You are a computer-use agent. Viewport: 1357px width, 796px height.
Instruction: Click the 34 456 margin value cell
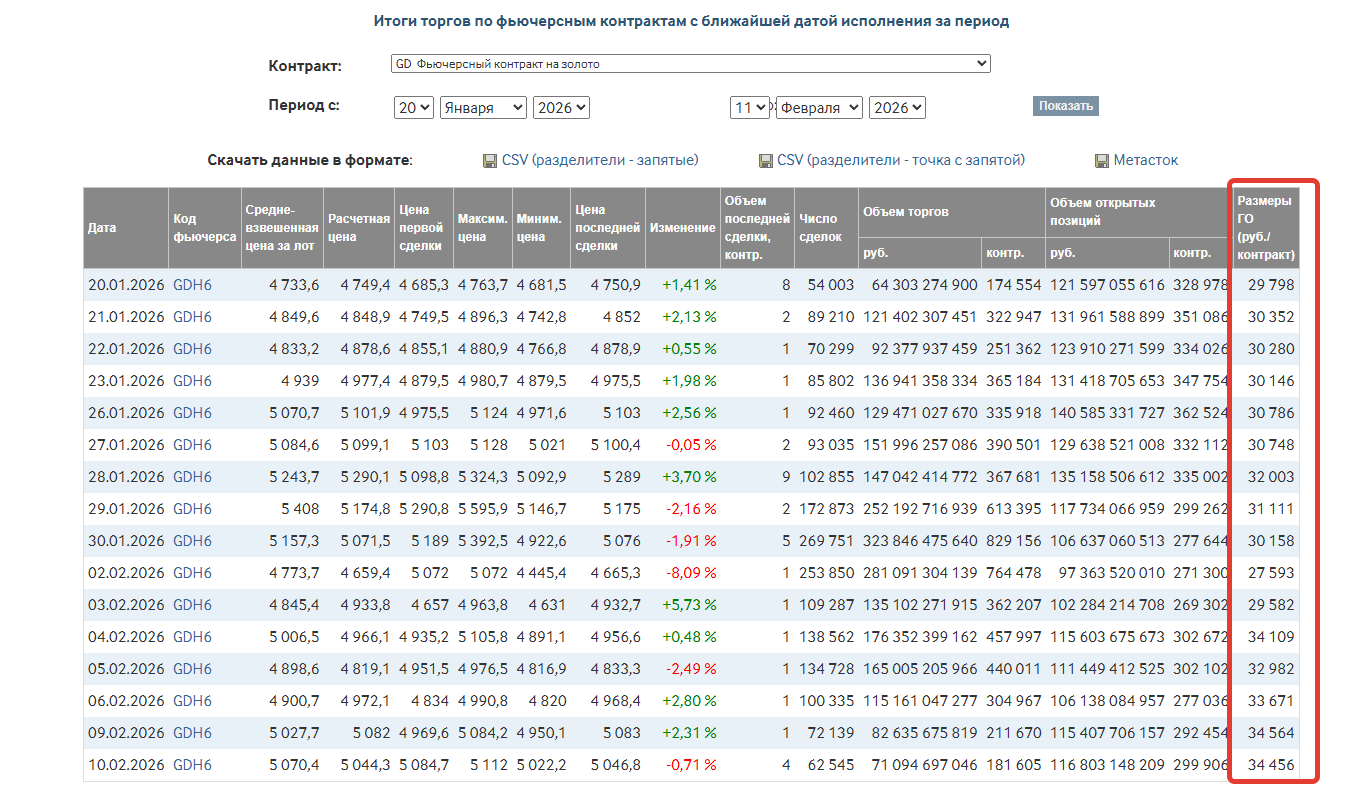click(x=1270, y=765)
